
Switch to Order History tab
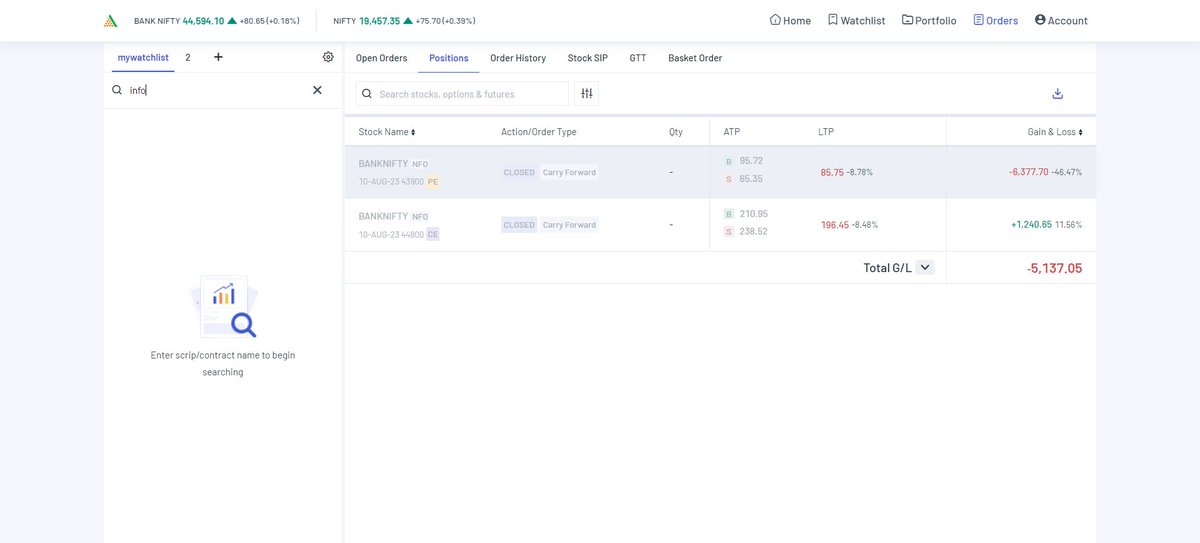click(518, 58)
